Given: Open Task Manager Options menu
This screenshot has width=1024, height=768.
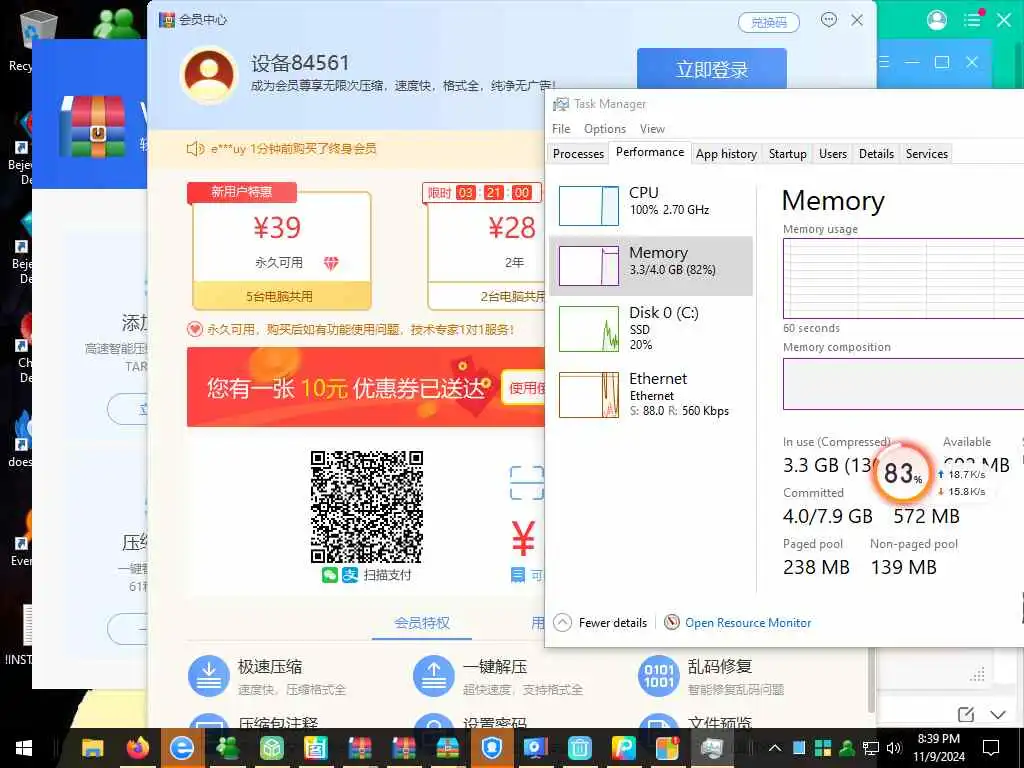Looking at the screenshot, I should click(x=605, y=129).
